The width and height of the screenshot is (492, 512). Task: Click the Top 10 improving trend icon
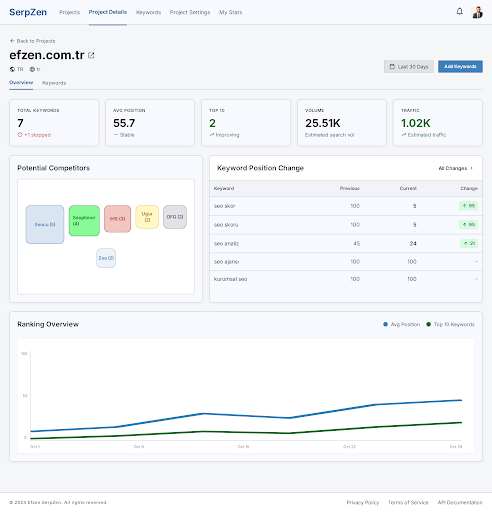click(212, 135)
